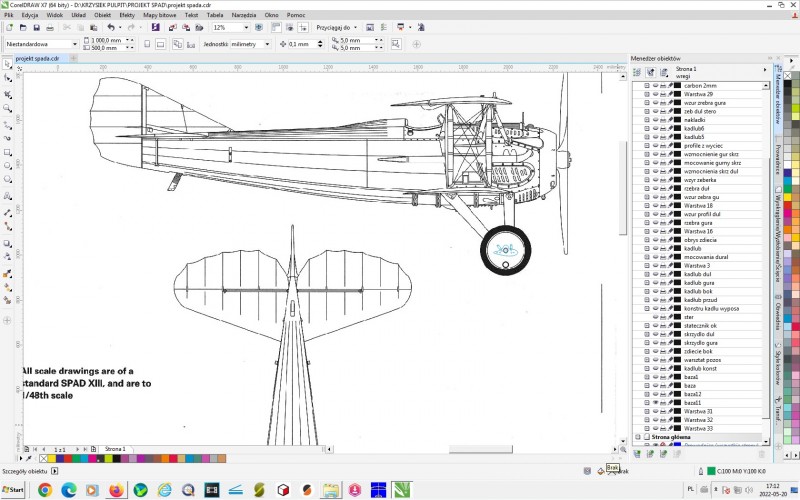Viewport: 800px width, 500px height.
Task: Select the Crop tool
Action: point(7,95)
